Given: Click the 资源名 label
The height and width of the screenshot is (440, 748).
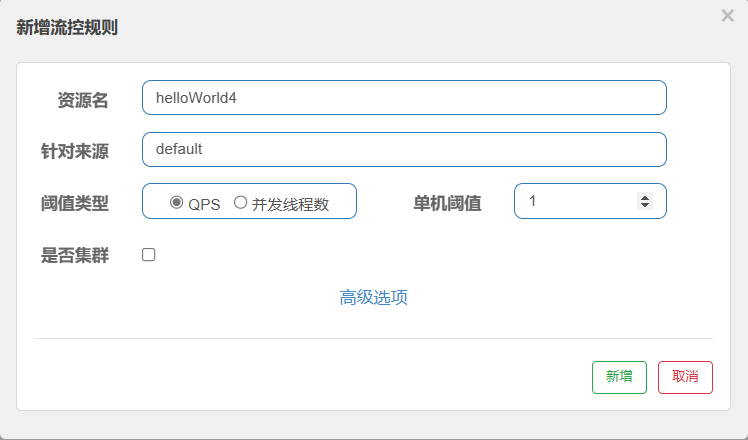Looking at the screenshot, I should (83, 100).
